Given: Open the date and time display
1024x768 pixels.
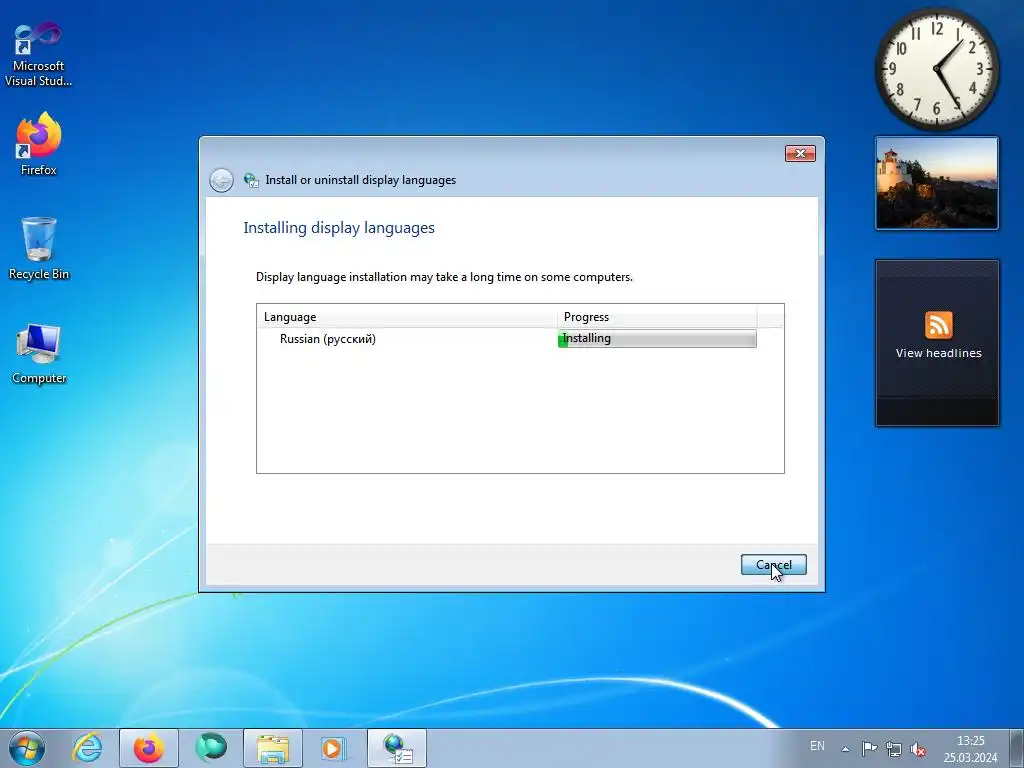Looking at the screenshot, I should point(970,749).
